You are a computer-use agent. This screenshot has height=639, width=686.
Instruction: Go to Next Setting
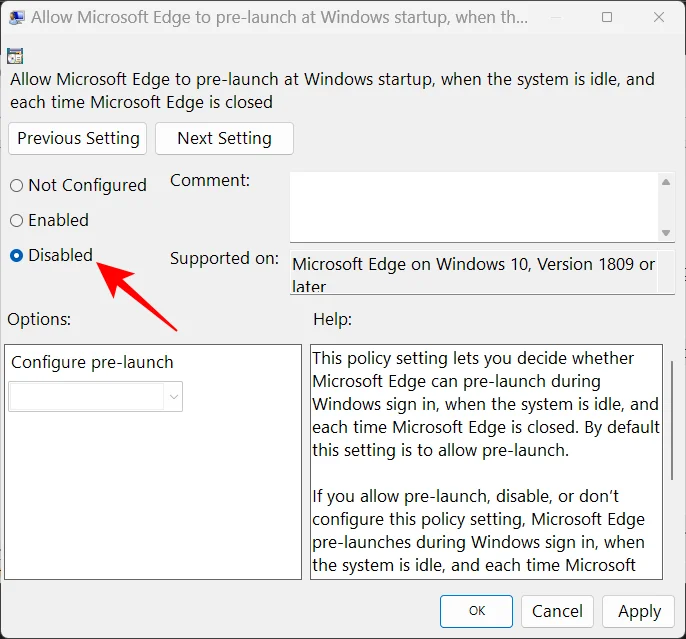224,138
